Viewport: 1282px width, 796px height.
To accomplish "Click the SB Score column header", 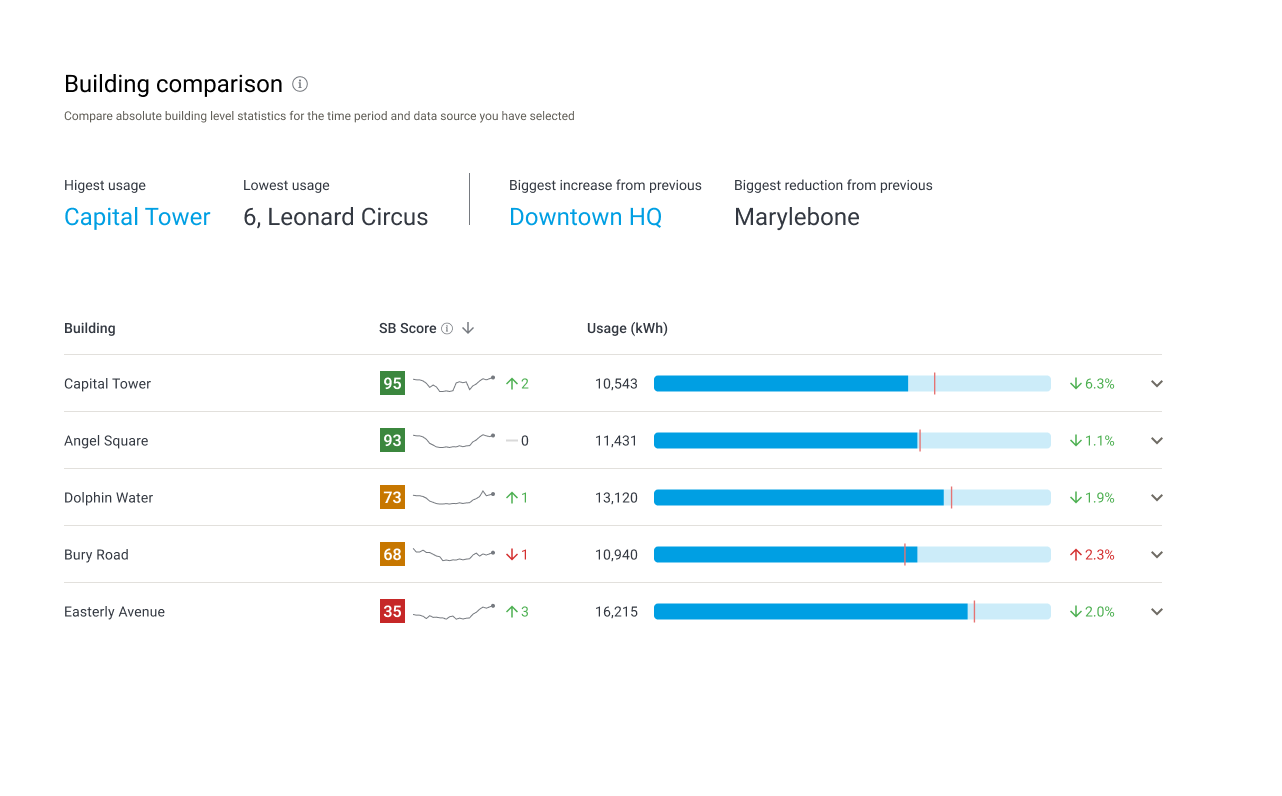I will (x=408, y=328).
